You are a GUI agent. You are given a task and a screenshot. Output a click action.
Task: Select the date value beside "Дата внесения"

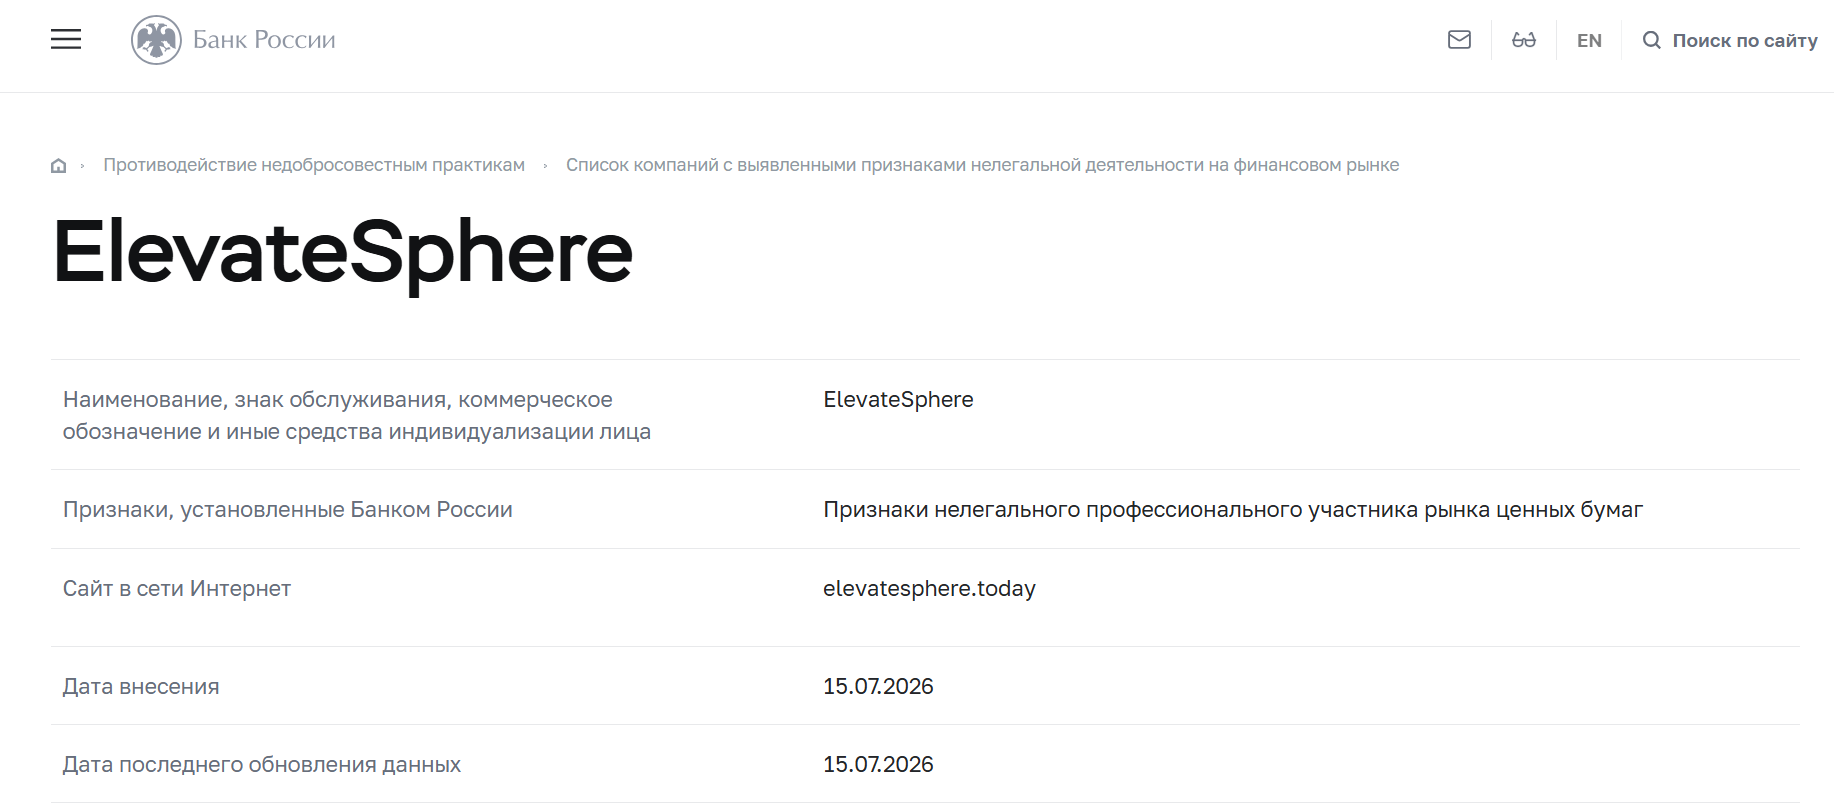click(878, 686)
